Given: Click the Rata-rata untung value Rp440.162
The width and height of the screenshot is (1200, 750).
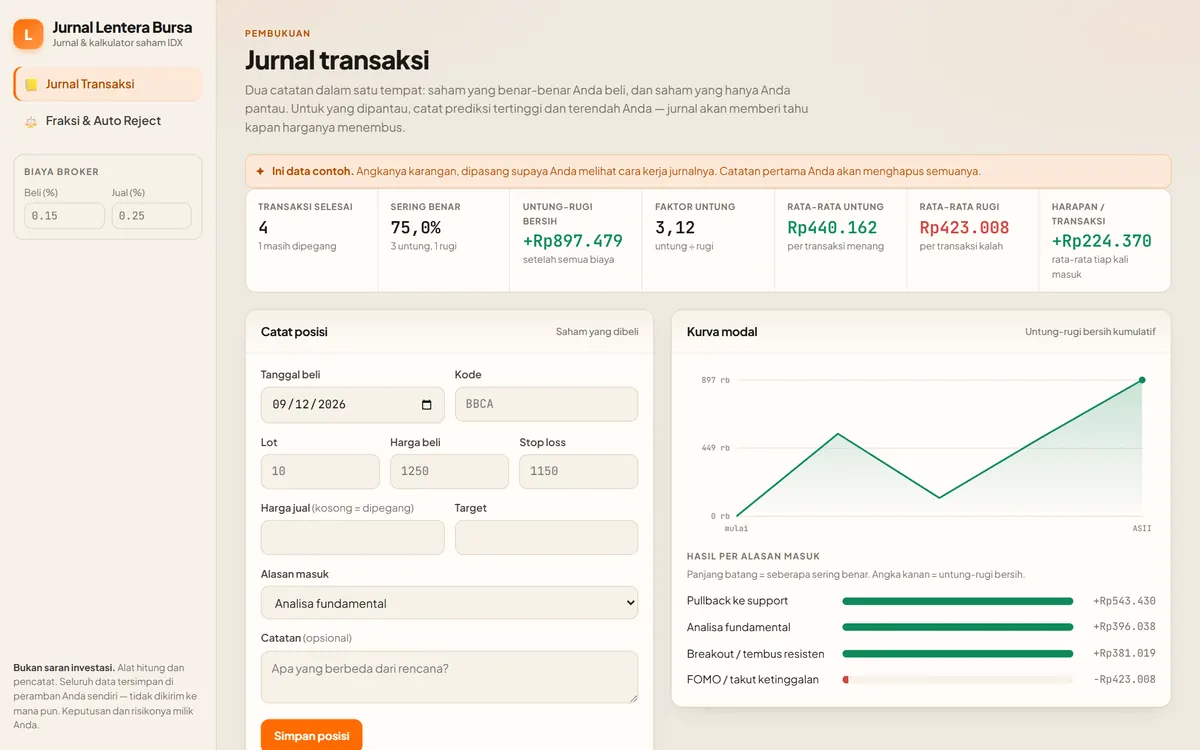Looking at the screenshot, I should click(x=832, y=227).
